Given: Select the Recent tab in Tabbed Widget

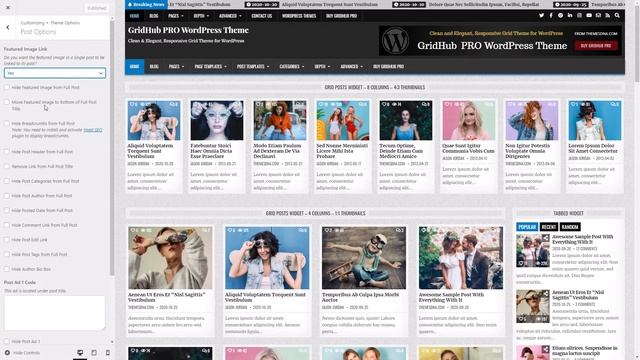Looking at the screenshot, I should click(x=549, y=227).
